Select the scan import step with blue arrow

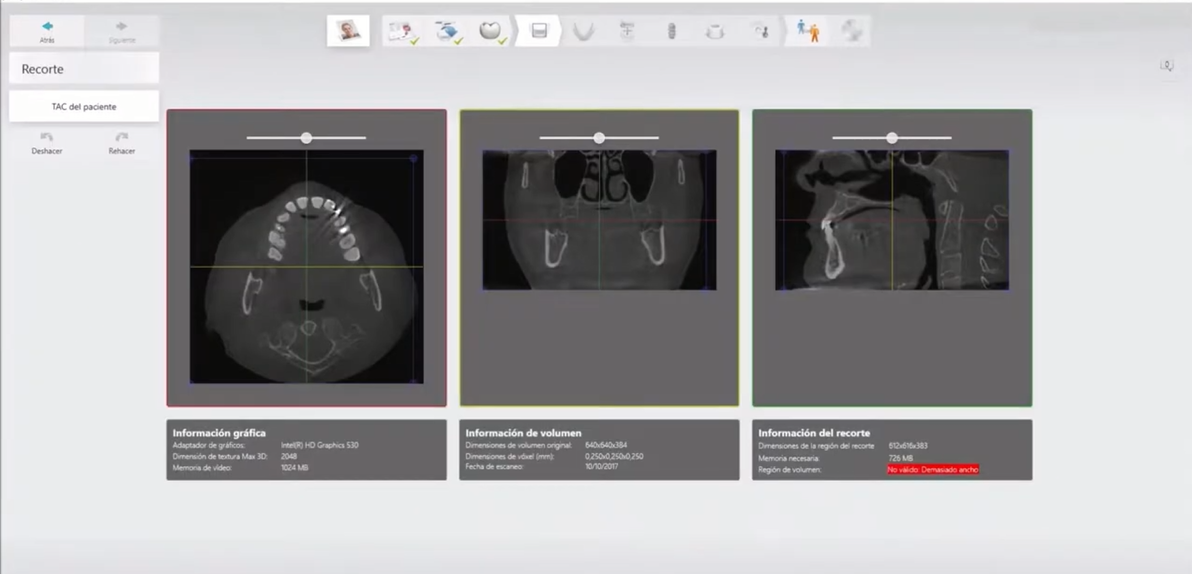click(448, 31)
